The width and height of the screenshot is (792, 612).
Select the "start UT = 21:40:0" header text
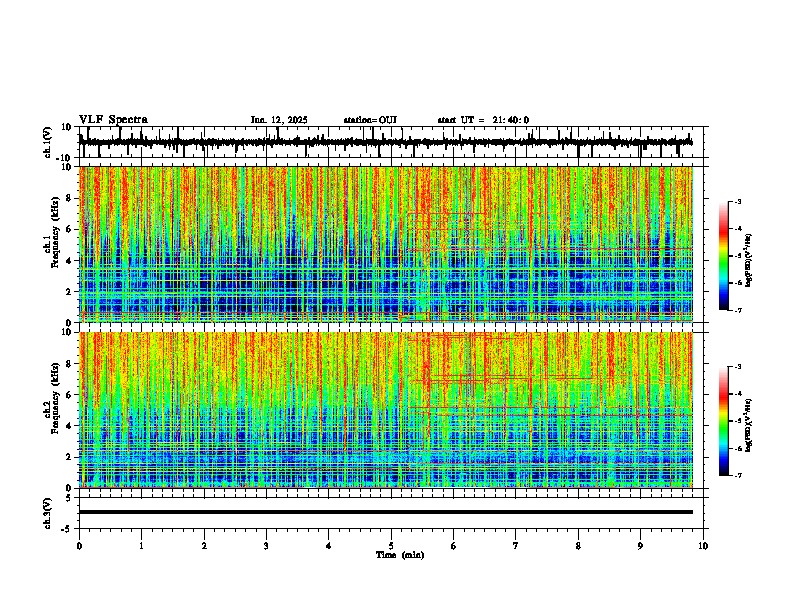[x=483, y=120]
